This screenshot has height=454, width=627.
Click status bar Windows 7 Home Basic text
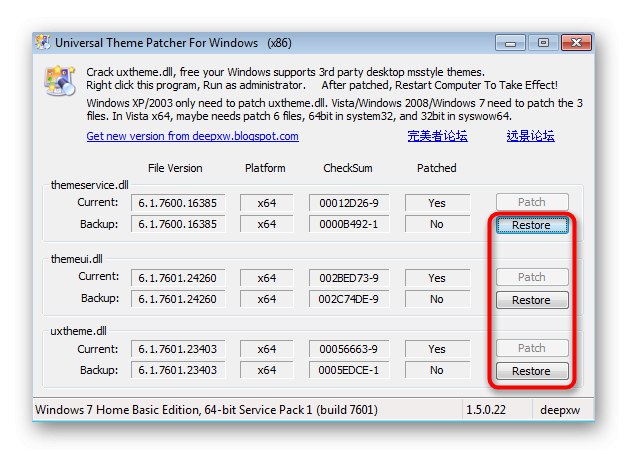coord(206,410)
